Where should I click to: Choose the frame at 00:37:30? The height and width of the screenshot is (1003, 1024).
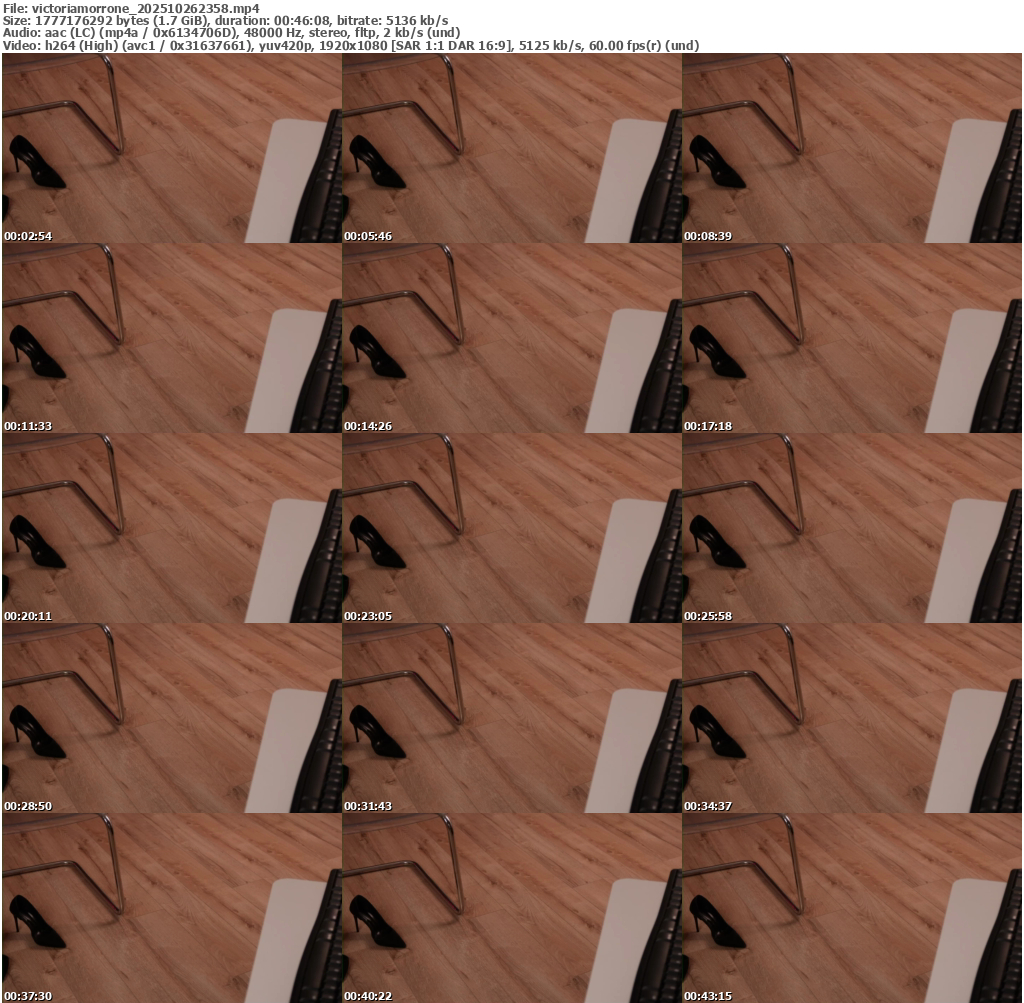(172, 908)
